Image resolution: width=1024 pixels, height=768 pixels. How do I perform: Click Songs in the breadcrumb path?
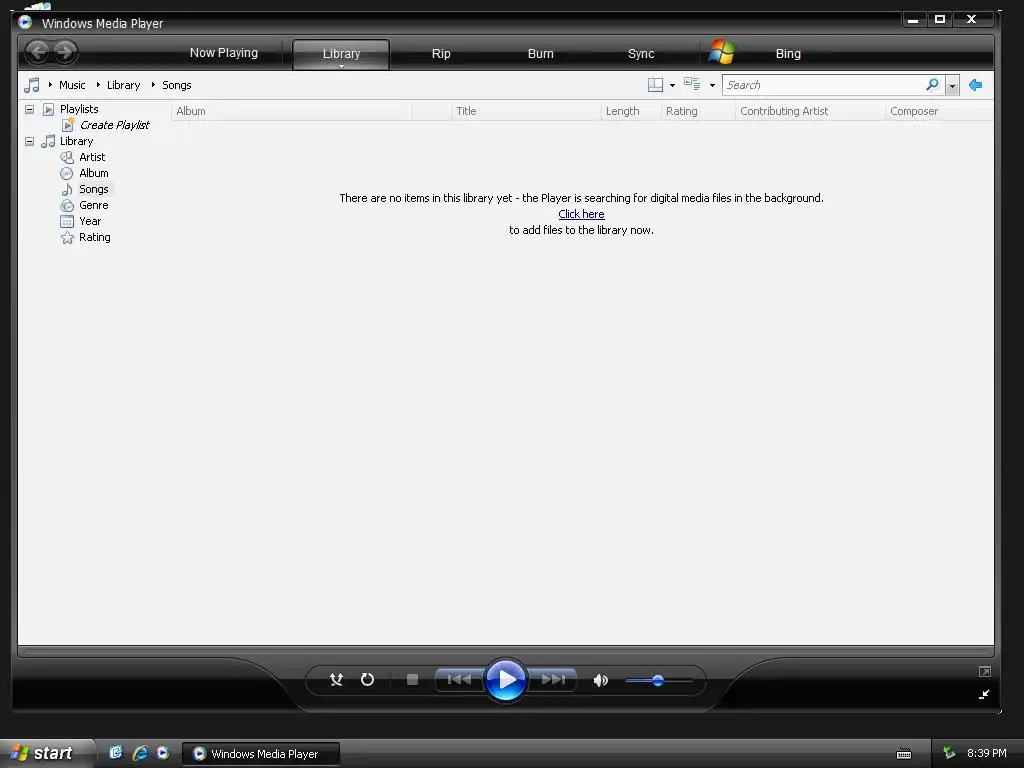point(176,85)
